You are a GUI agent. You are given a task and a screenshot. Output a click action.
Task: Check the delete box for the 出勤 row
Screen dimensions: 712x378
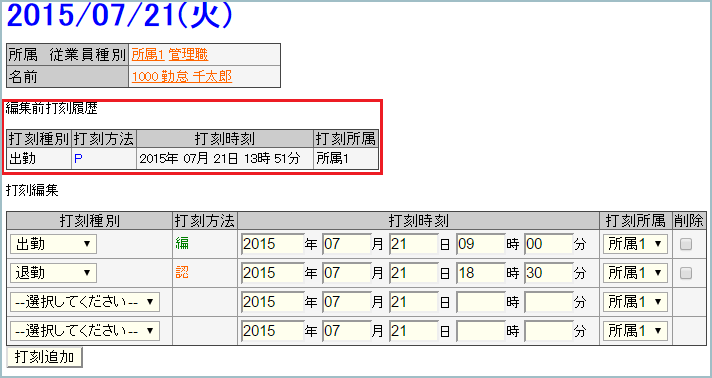(x=686, y=244)
